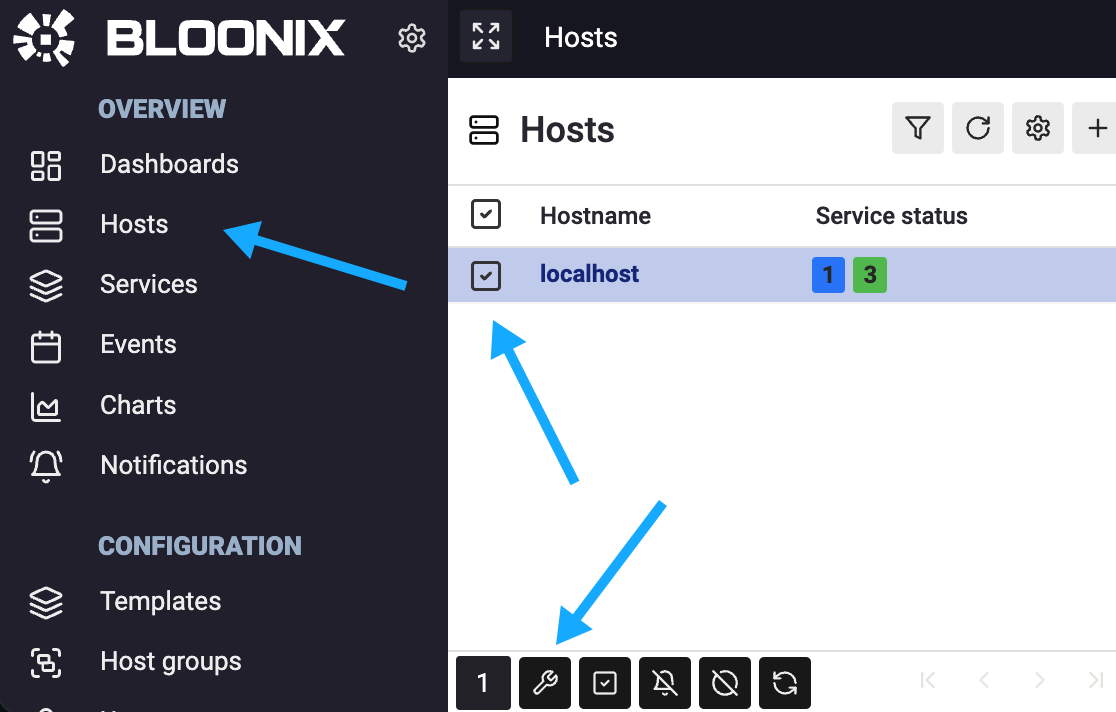Go to the previous page of hosts
Viewport: 1116px width, 712px height.
tap(984, 681)
